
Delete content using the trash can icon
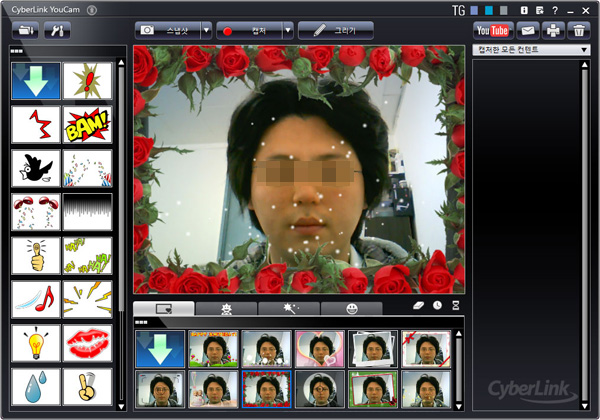pos(579,31)
